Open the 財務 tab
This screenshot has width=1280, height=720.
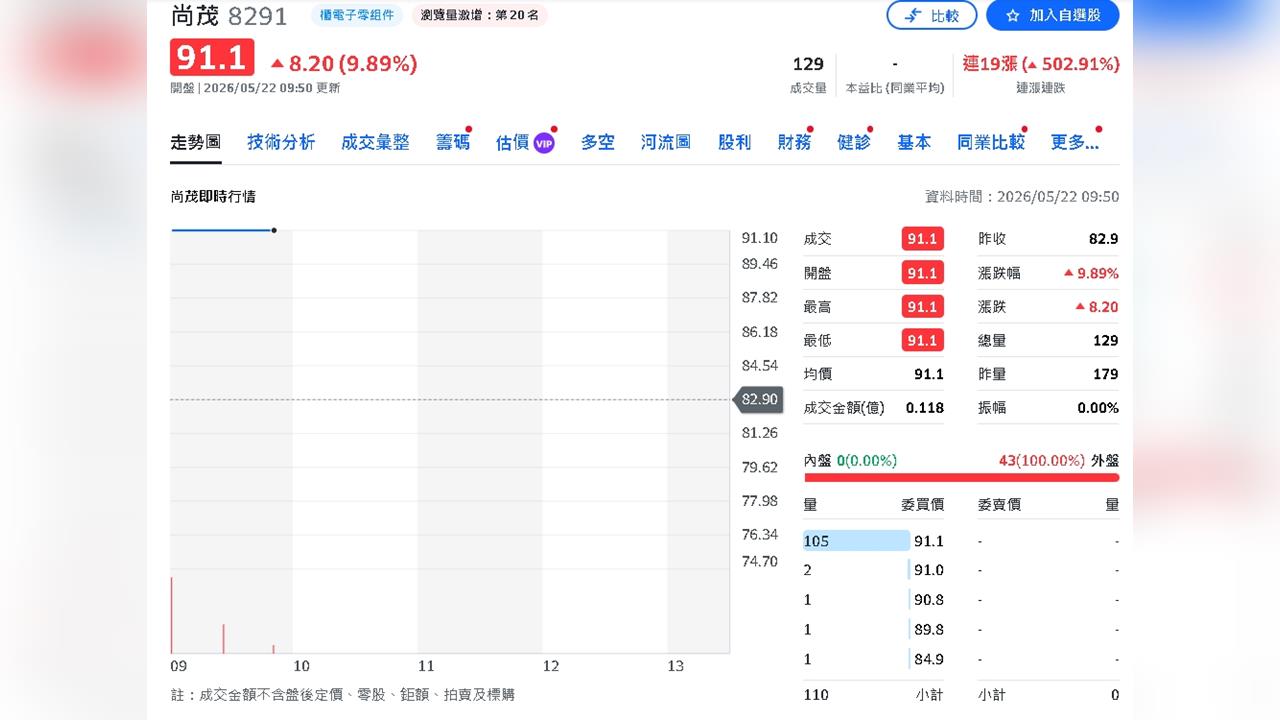pos(794,142)
